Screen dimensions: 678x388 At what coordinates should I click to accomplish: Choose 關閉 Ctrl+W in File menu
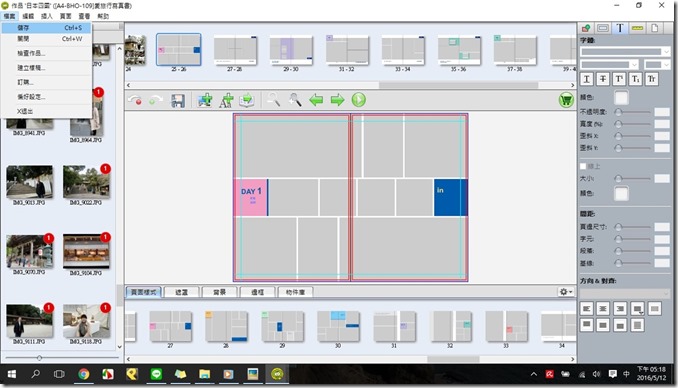pyautogui.click(x=46, y=39)
